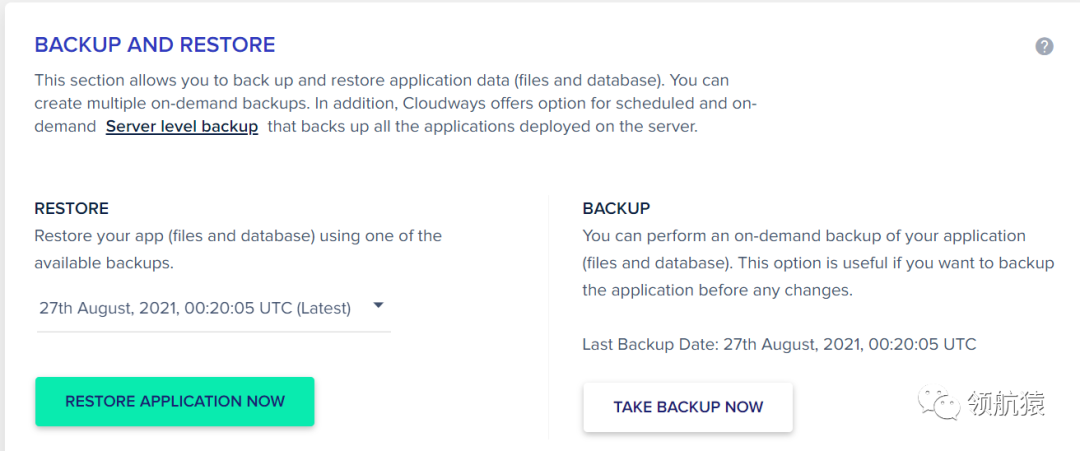Image resolution: width=1080 pixels, height=451 pixels.
Task: Click the 'available backups.' line under Restore
Action: (103, 263)
